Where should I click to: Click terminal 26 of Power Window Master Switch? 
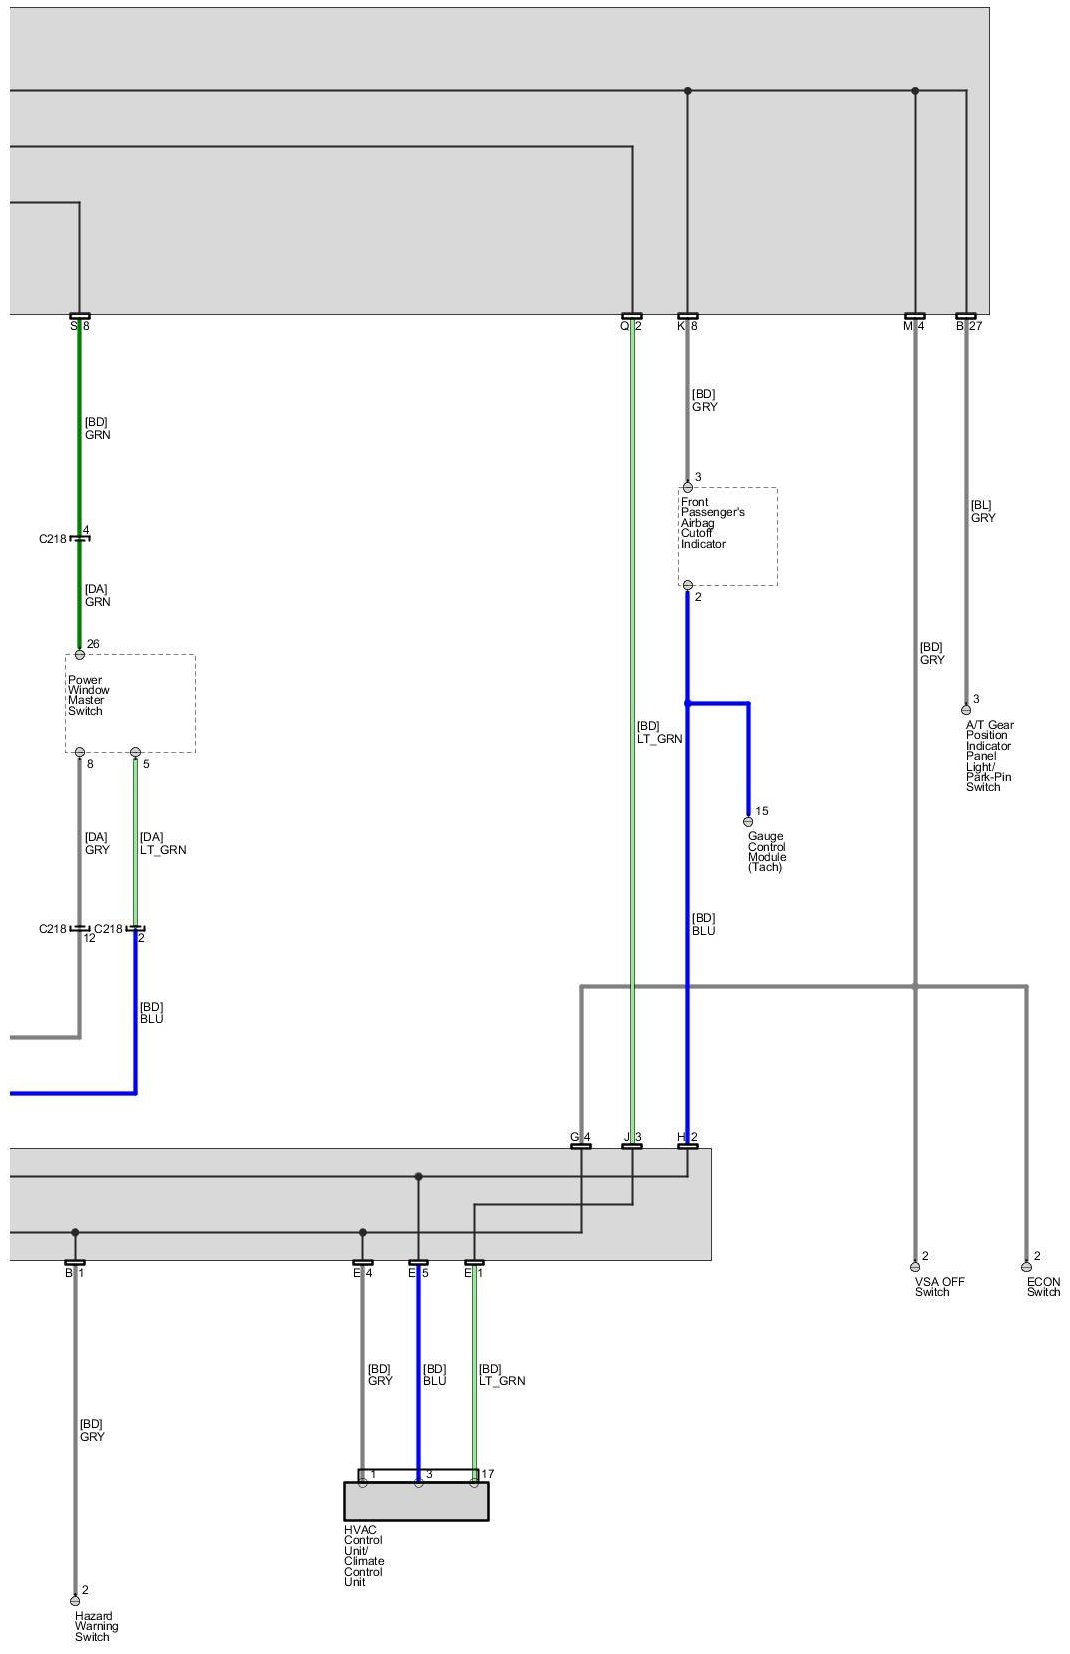[80, 654]
